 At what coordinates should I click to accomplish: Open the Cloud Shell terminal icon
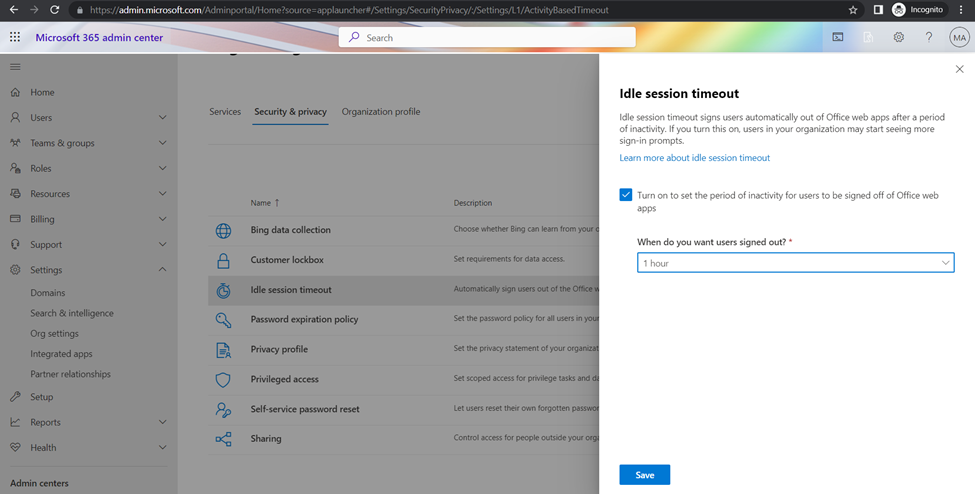point(838,37)
